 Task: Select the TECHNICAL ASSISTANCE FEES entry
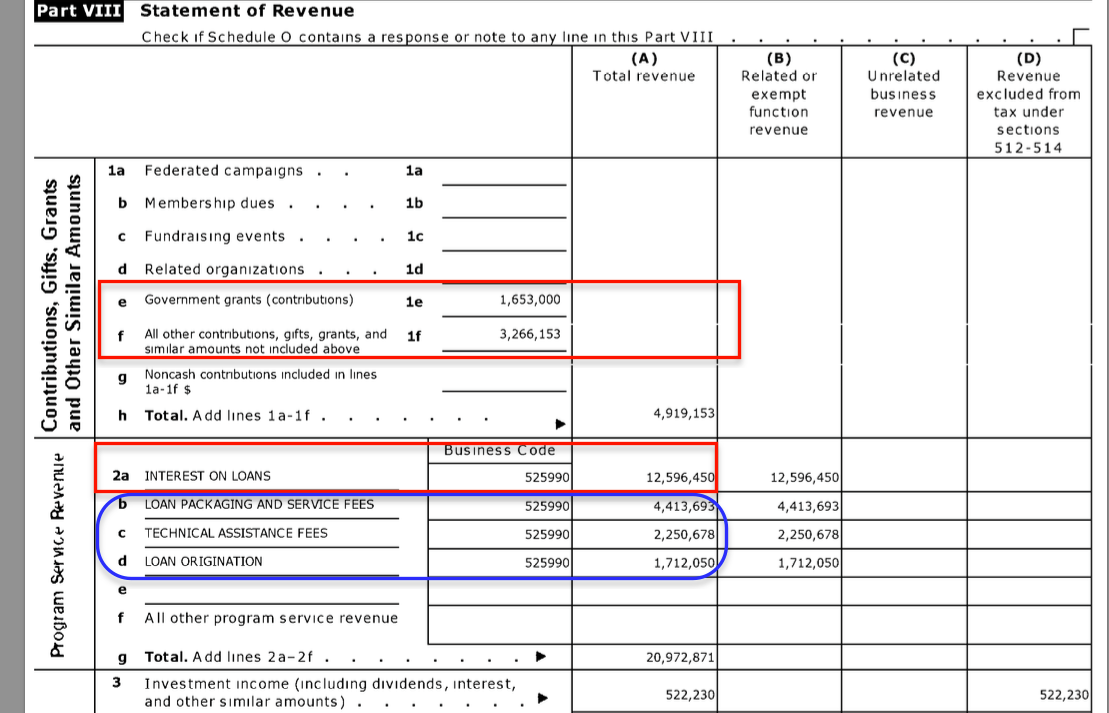[236, 534]
